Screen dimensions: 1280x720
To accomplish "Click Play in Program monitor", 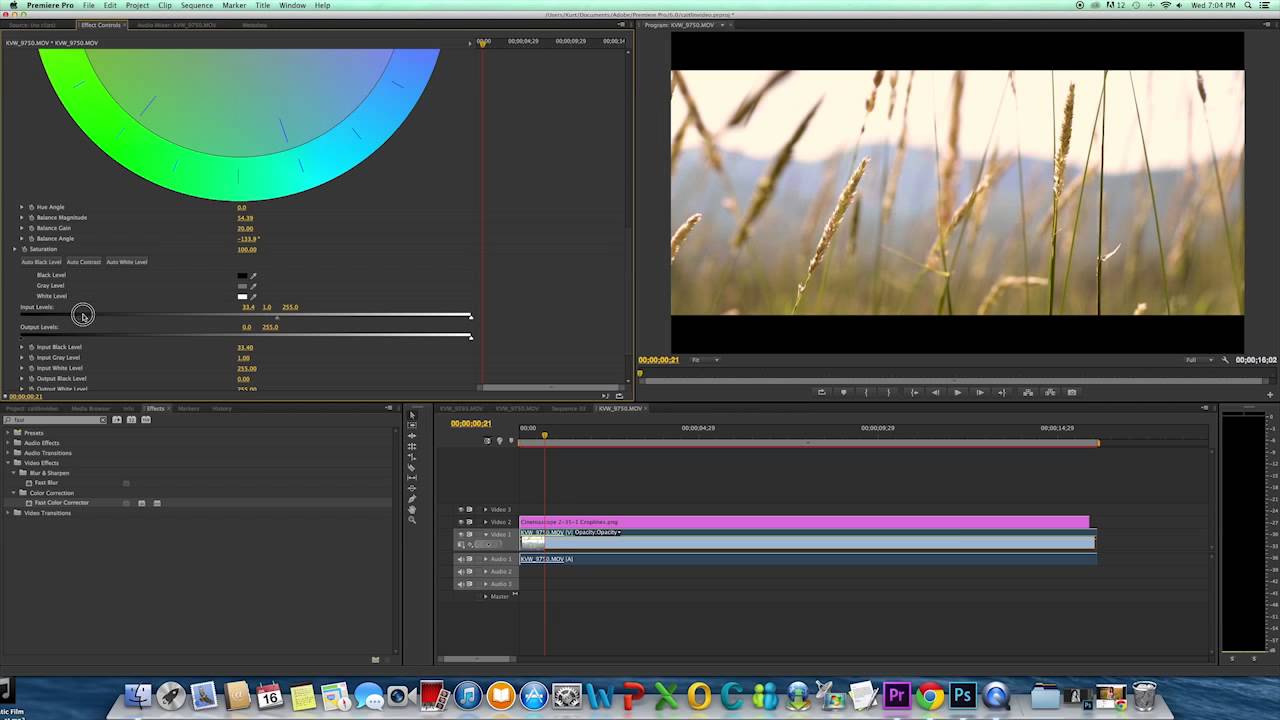I will click(958, 392).
